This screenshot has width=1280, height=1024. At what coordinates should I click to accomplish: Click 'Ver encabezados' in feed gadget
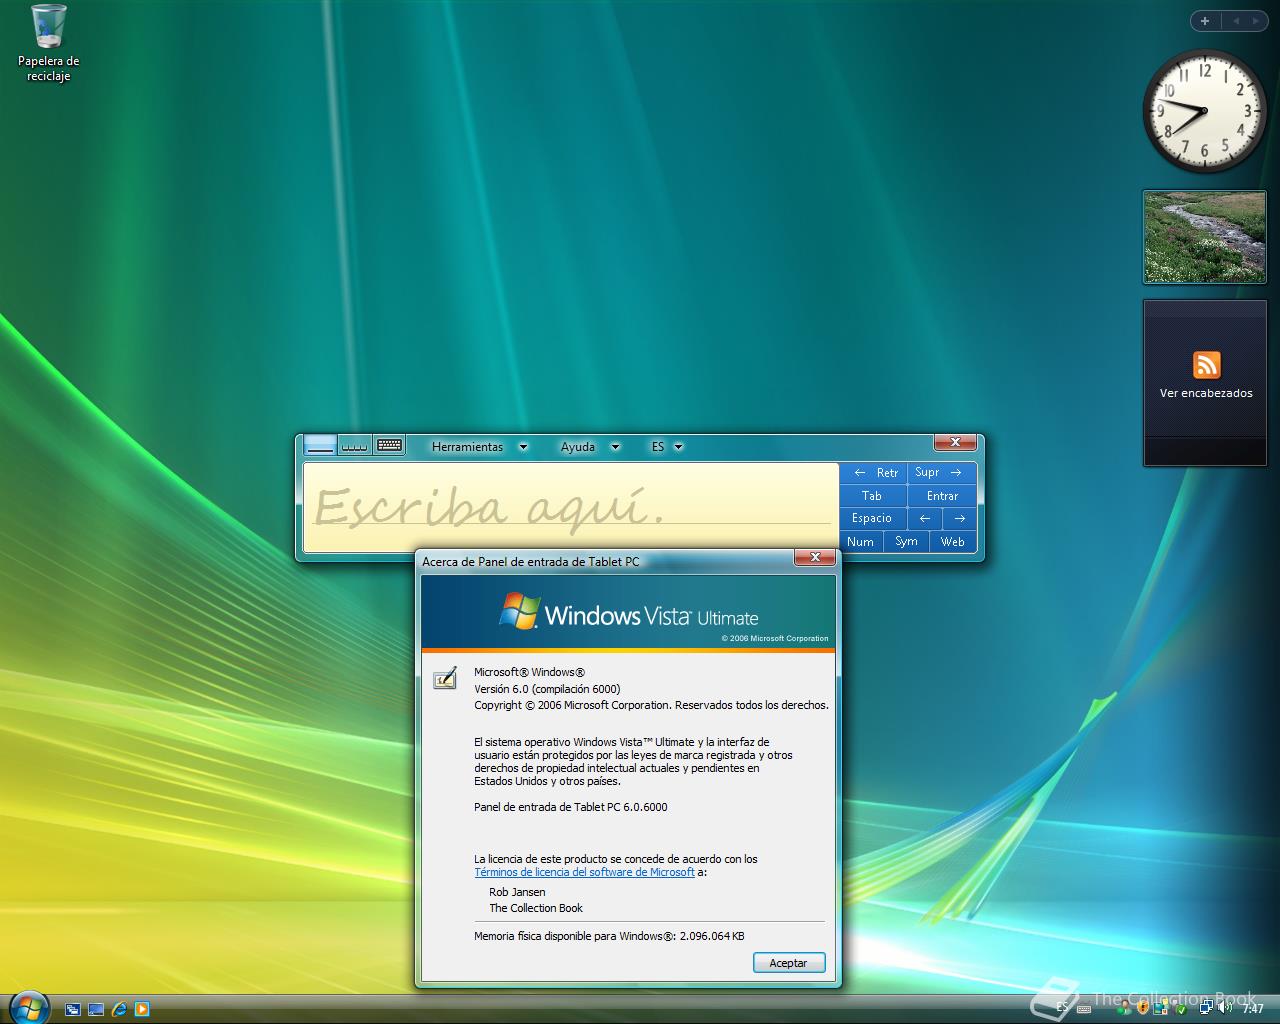coord(1206,393)
